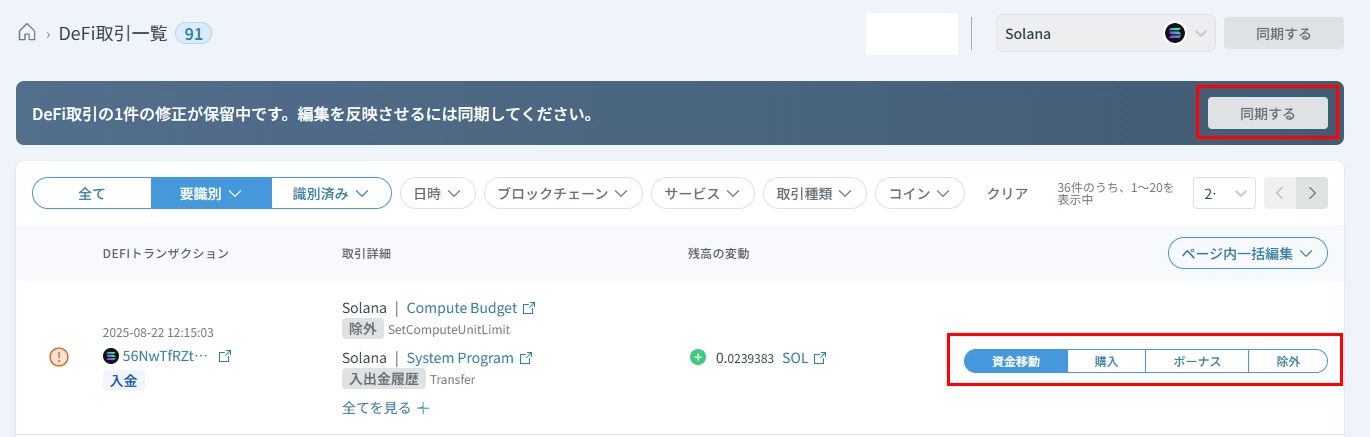Viewport: 1370px width, 437px height.
Task: Click plus icon beside 全てを見る
Action: pyautogui.click(x=423, y=408)
